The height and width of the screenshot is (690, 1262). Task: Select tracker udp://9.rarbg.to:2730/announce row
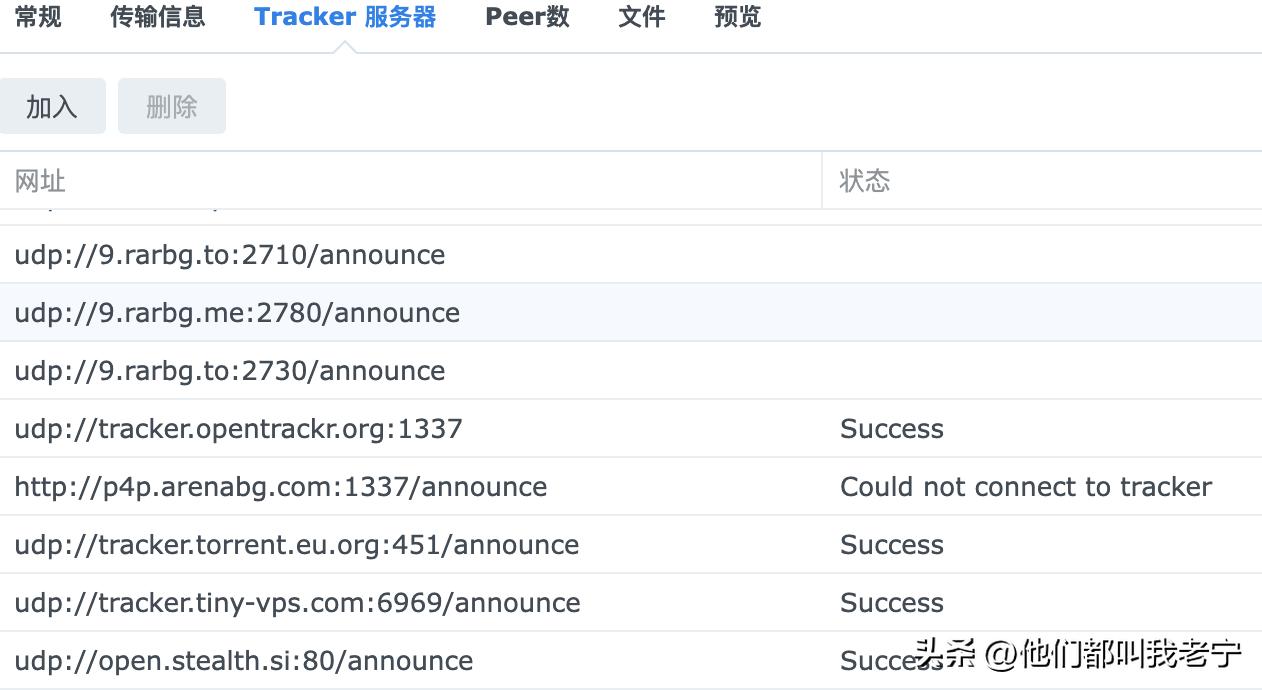(x=230, y=371)
